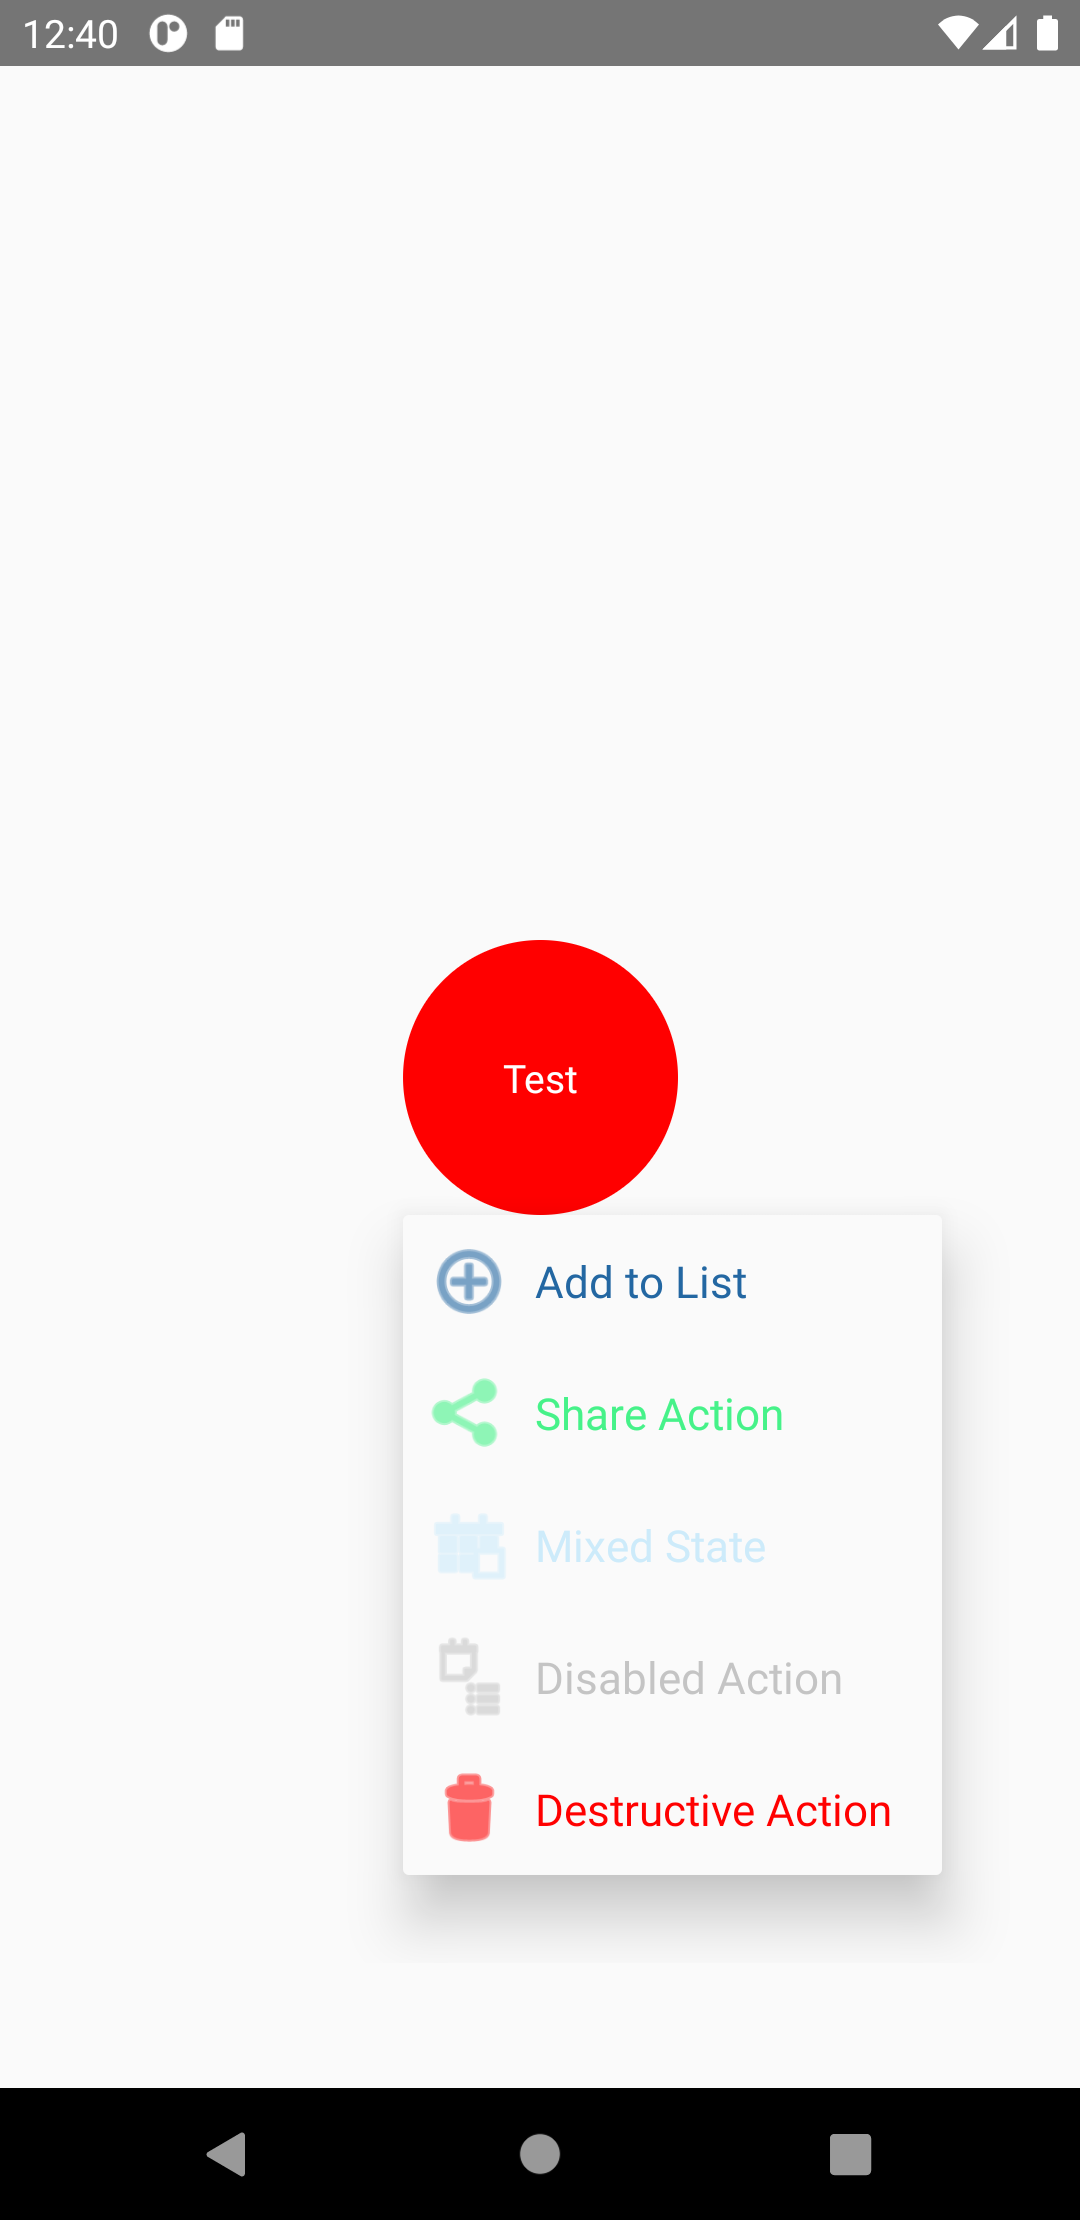Tap the Disabled Action menu entry

point(688,1678)
